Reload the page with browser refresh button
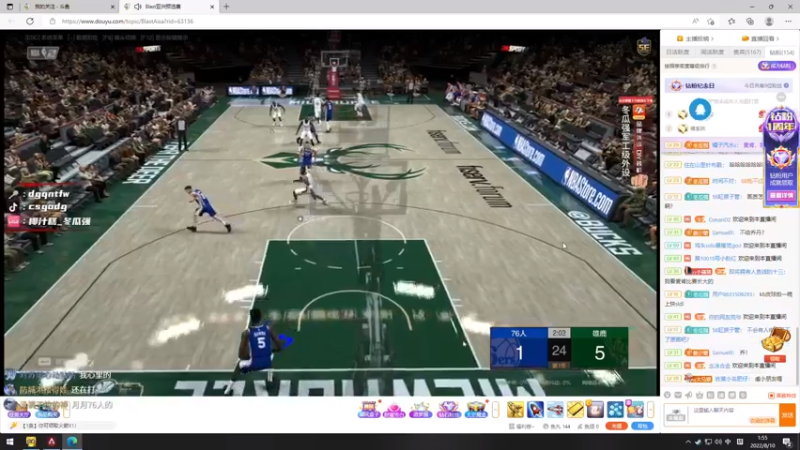 [30, 21]
